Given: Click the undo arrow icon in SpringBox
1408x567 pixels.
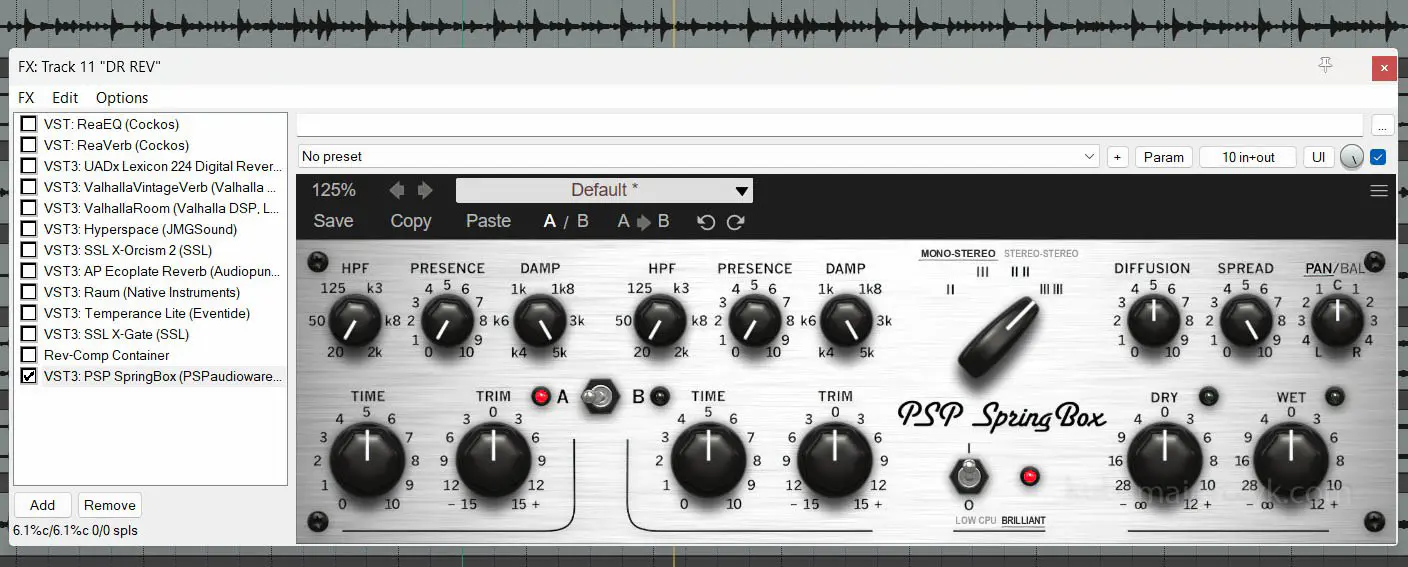Looking at the screenshot, I should (706, 222).
